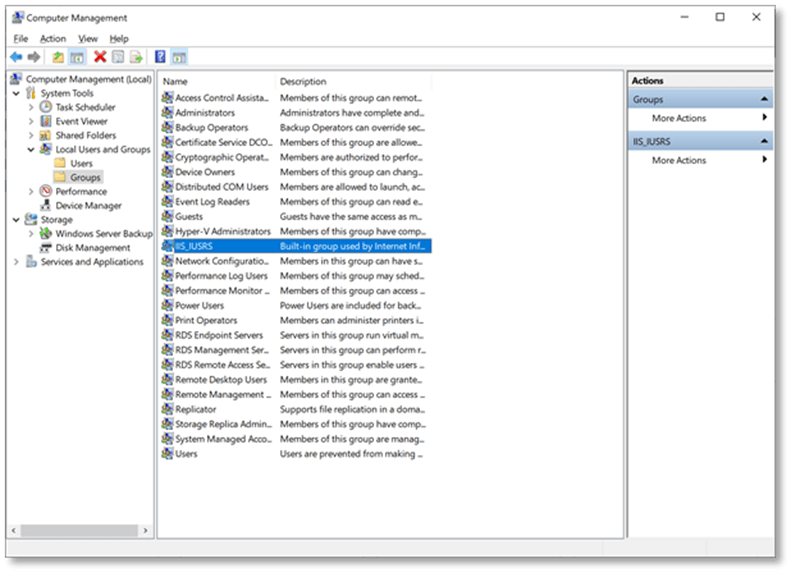Sort list by the Name column header

pyautogui.click(x=215, y=81)
